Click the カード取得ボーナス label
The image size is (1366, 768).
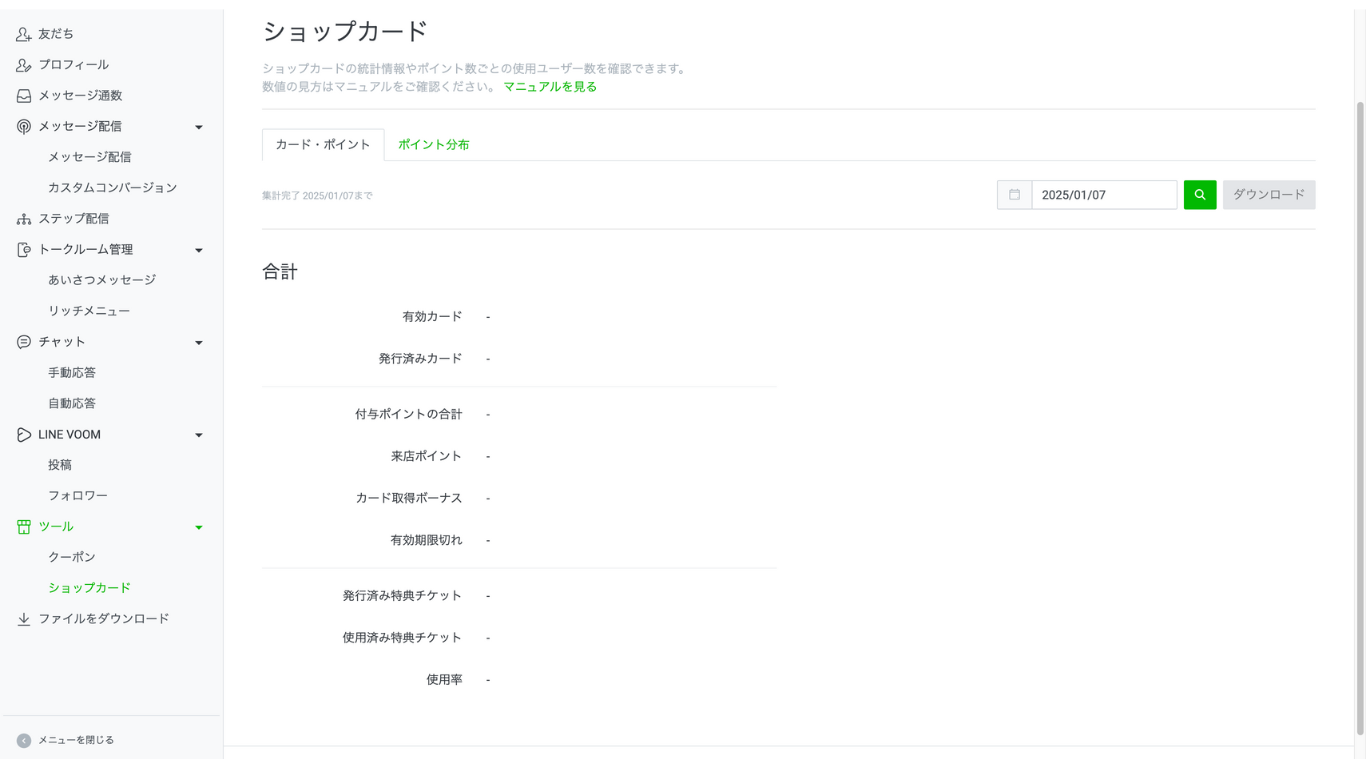coord(409,498)
